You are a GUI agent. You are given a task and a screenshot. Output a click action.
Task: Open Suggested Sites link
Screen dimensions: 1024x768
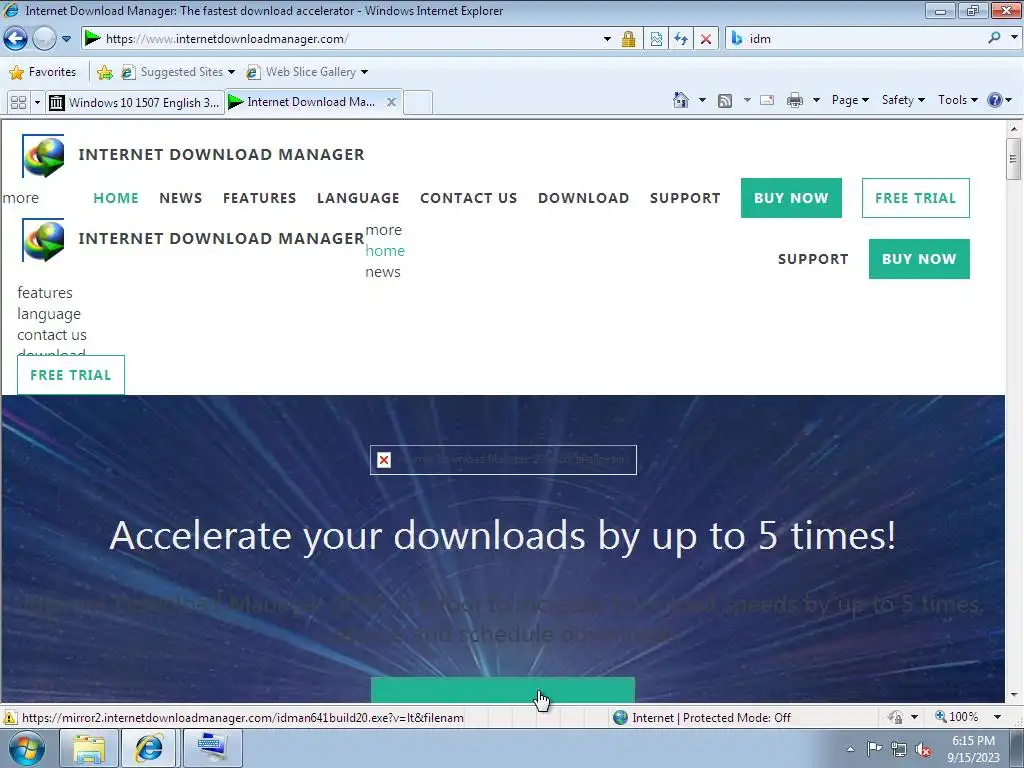coord(178,72)
